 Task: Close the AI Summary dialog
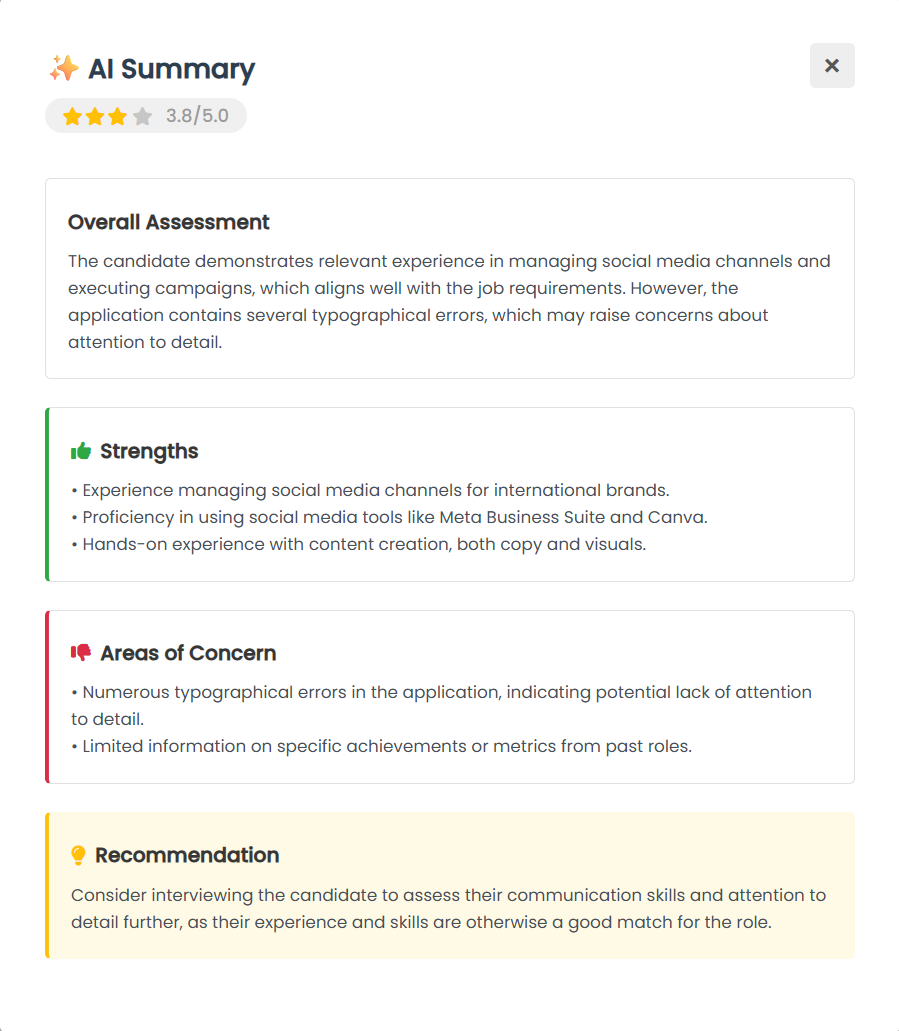(x=832, y=66)
